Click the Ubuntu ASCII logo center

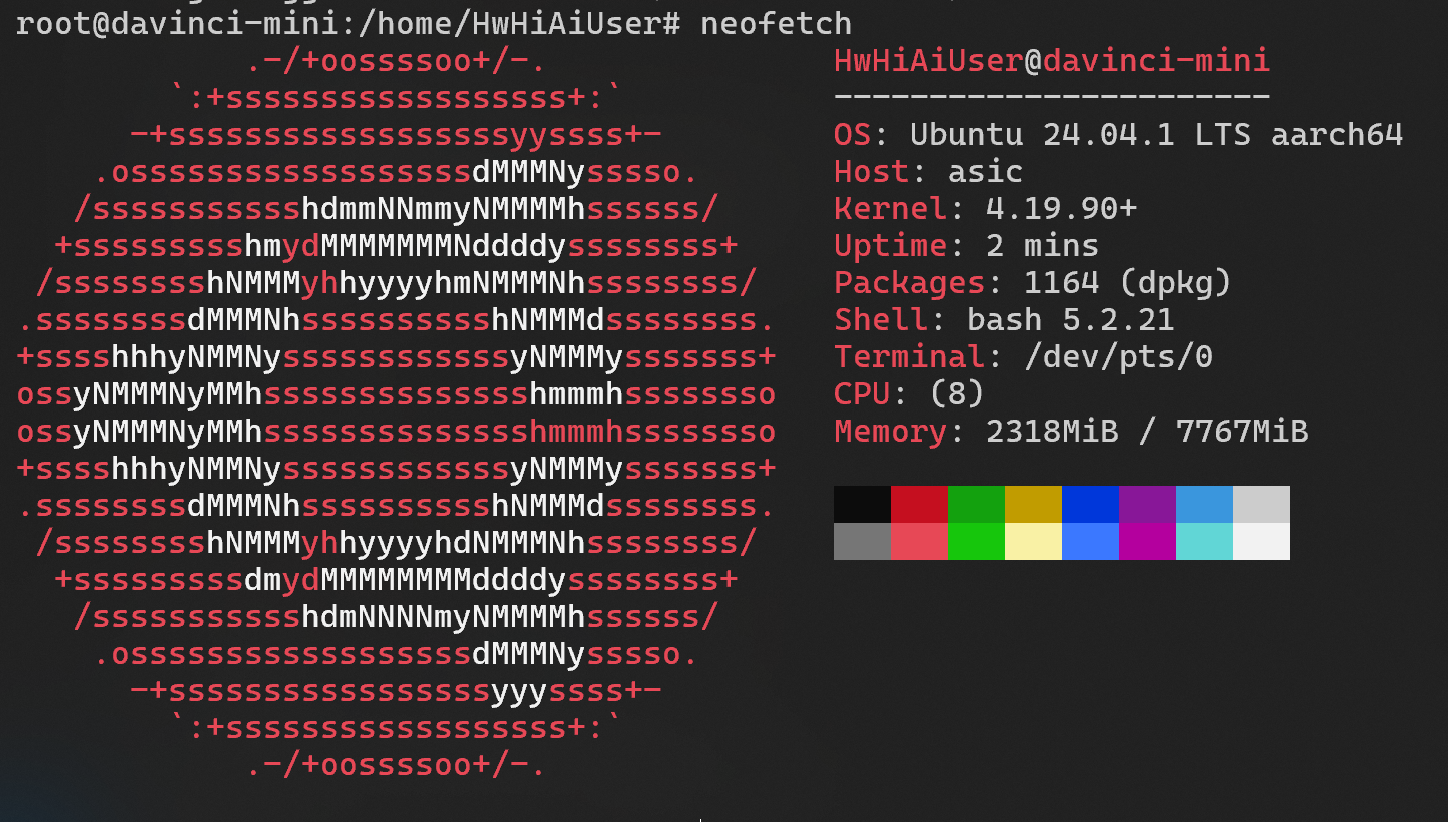point(396,412)
